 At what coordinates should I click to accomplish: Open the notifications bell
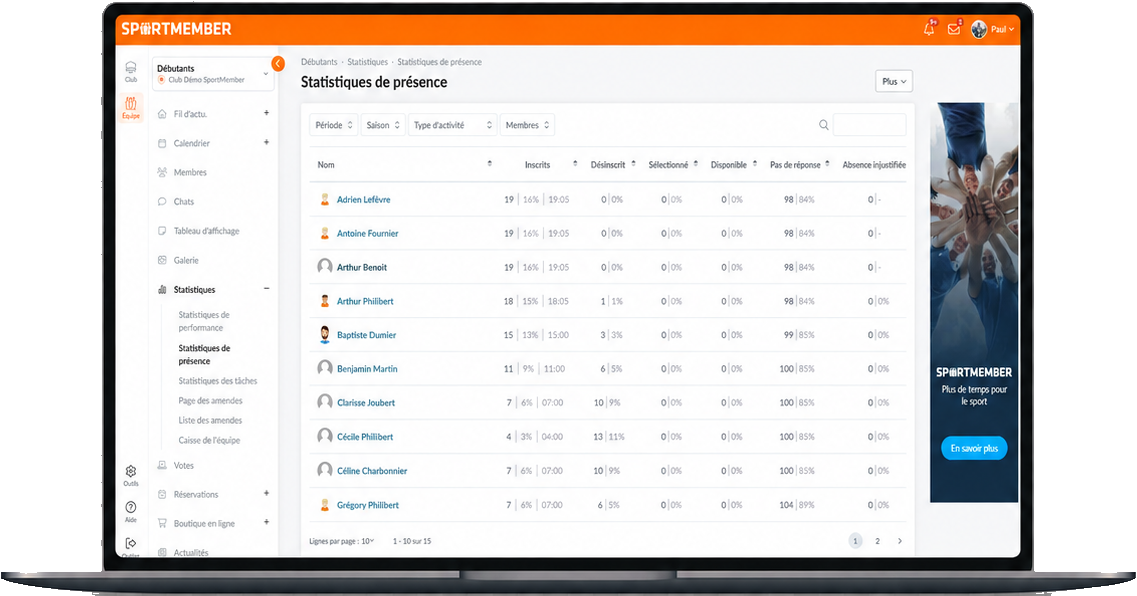pyautogui.click(x=929, y=29)
